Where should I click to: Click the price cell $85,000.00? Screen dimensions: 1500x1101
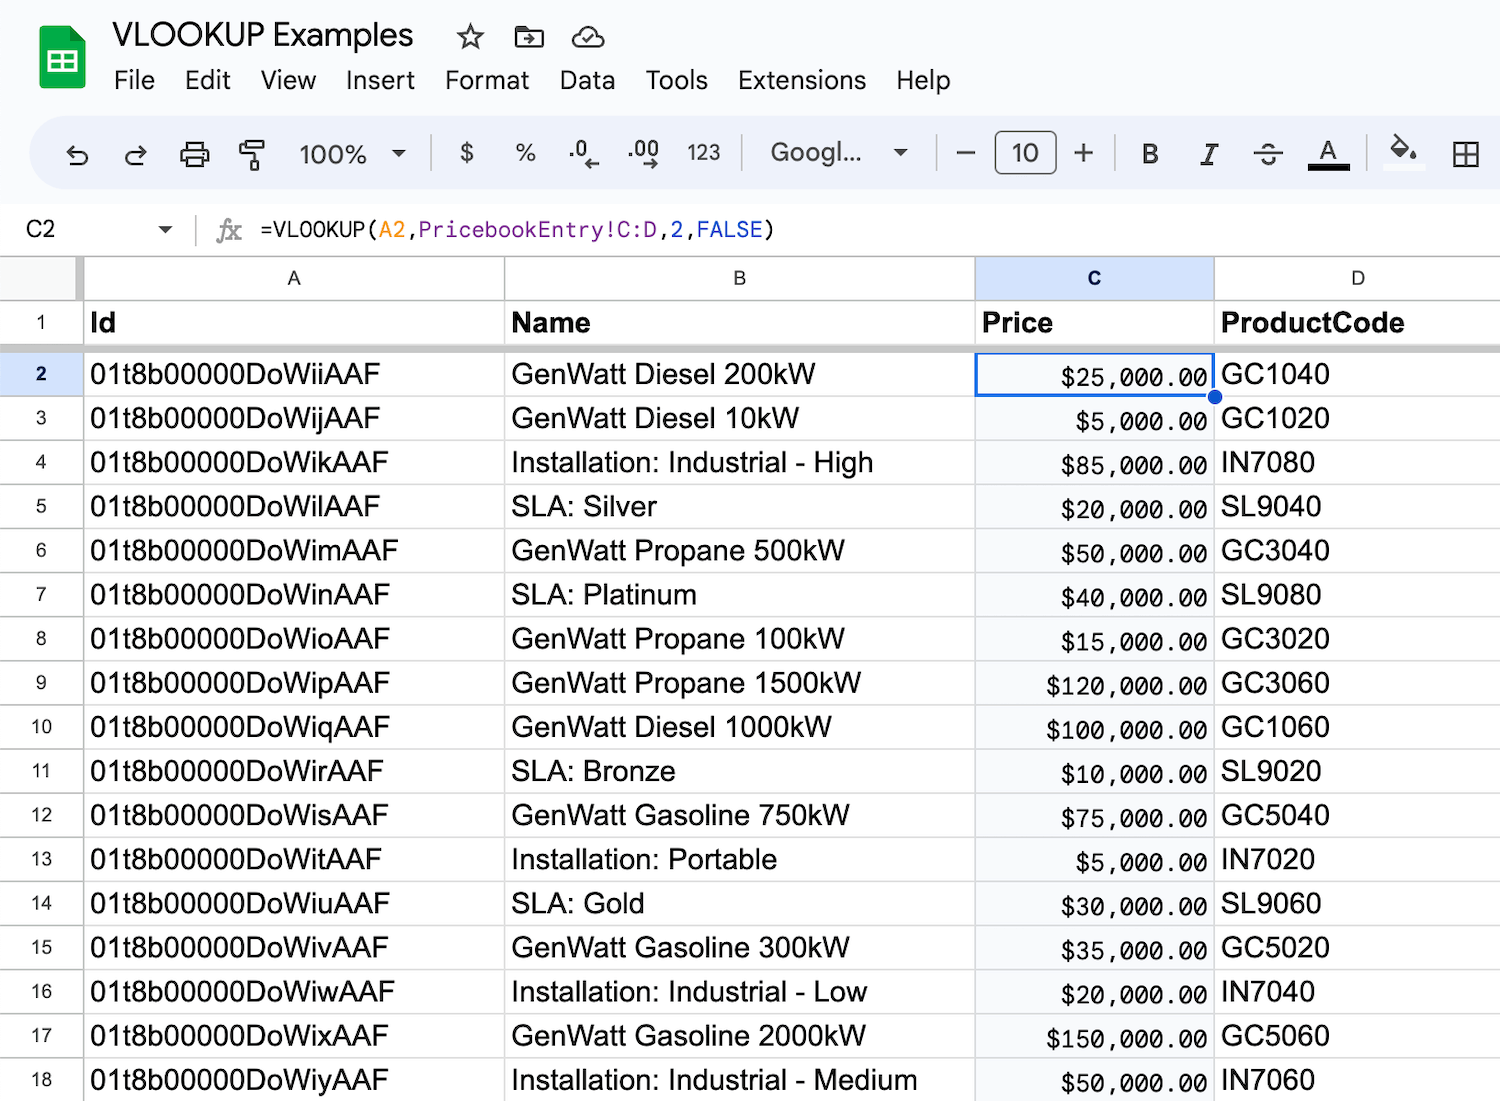click(1094, 463)
